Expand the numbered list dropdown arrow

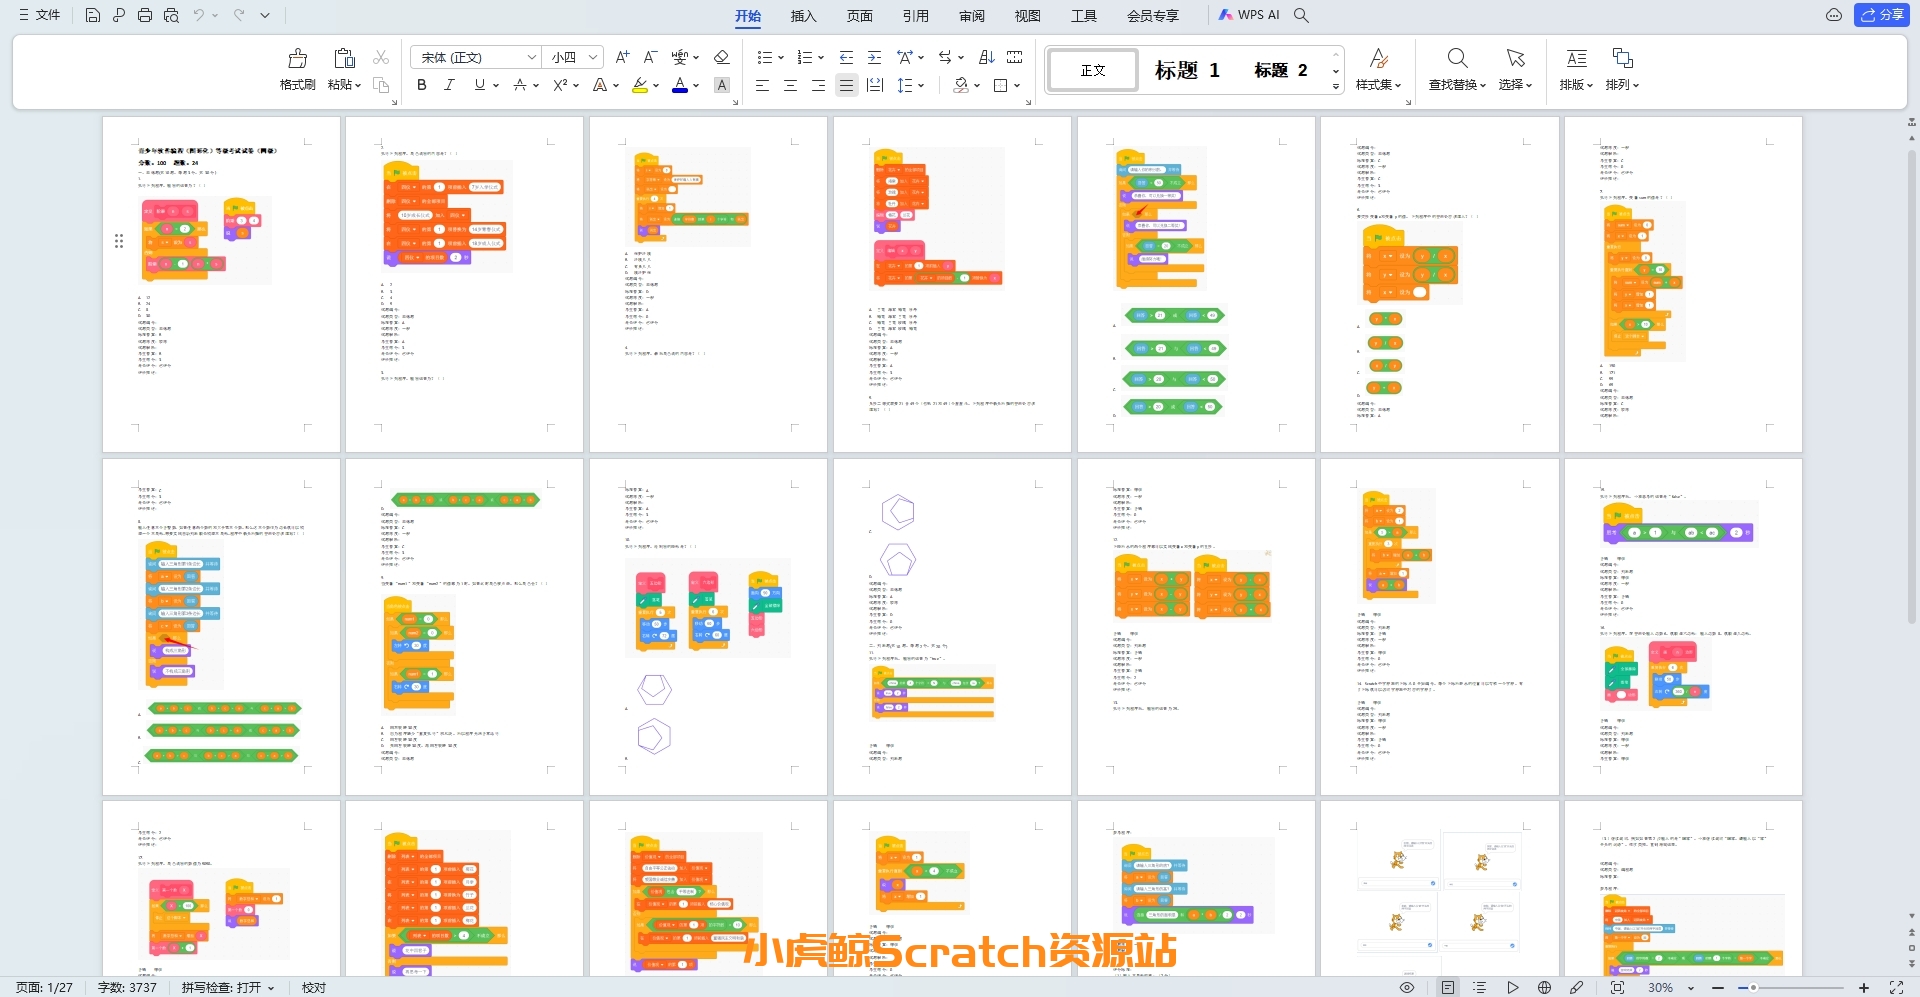820,58
